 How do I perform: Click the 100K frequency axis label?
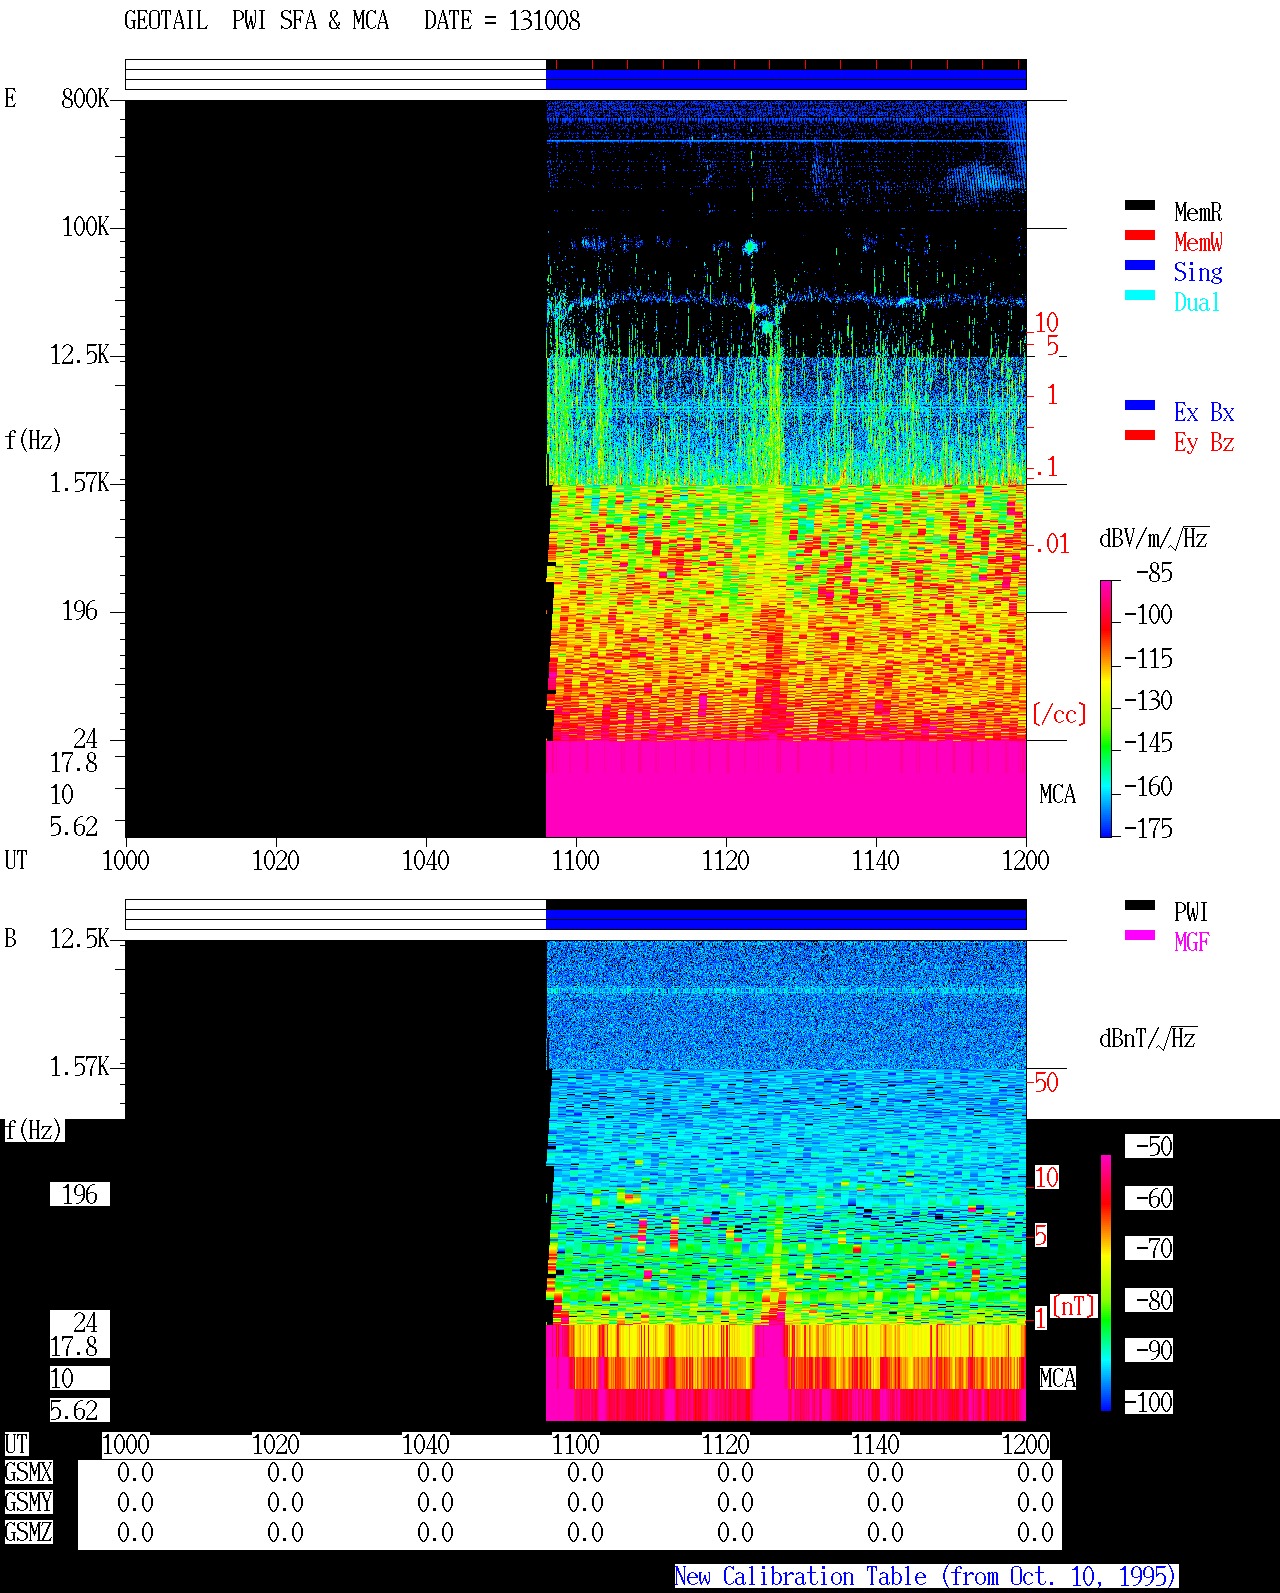[85, 227]
